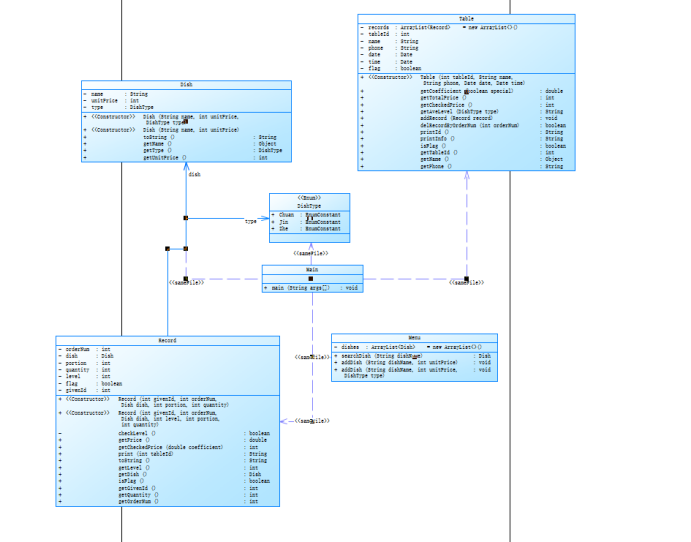Select the Main class title
The image size is (691, 542).
point(312,269)
